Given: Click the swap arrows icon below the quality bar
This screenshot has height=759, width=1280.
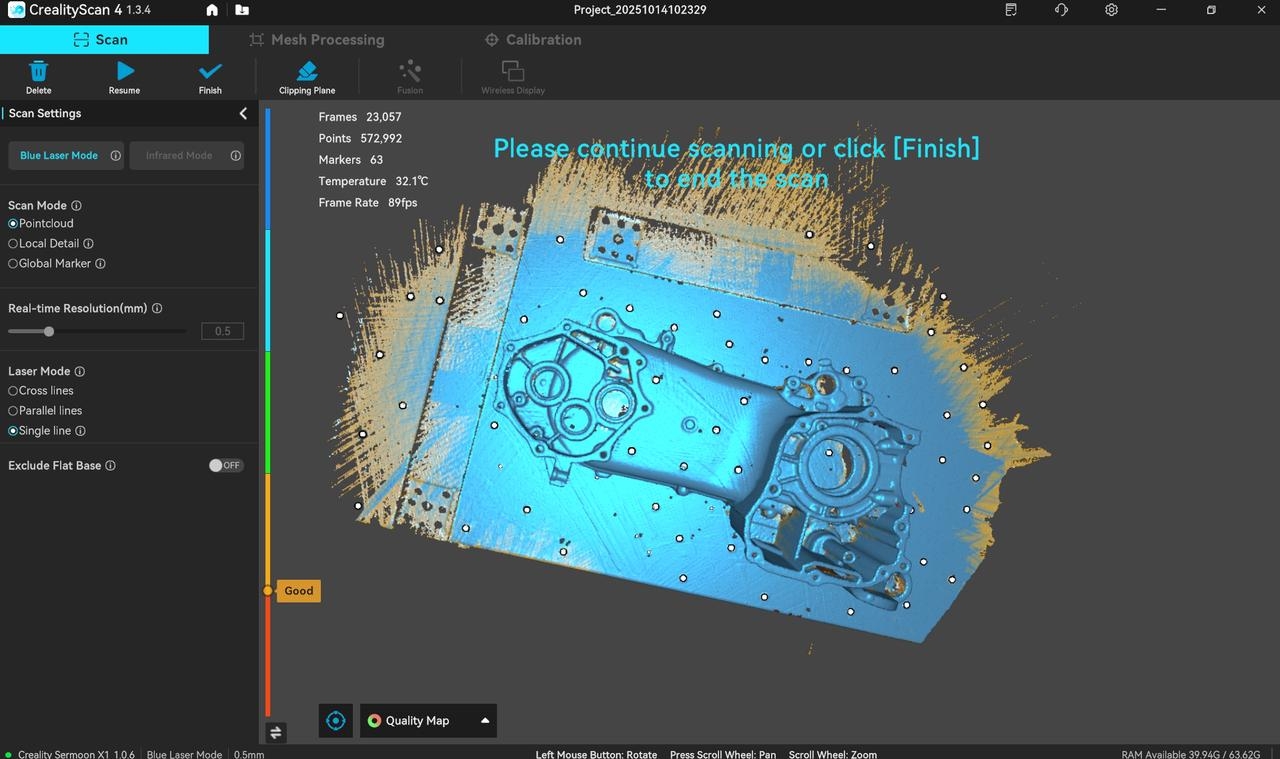Looking at the screenshot, I should [276, 732].
